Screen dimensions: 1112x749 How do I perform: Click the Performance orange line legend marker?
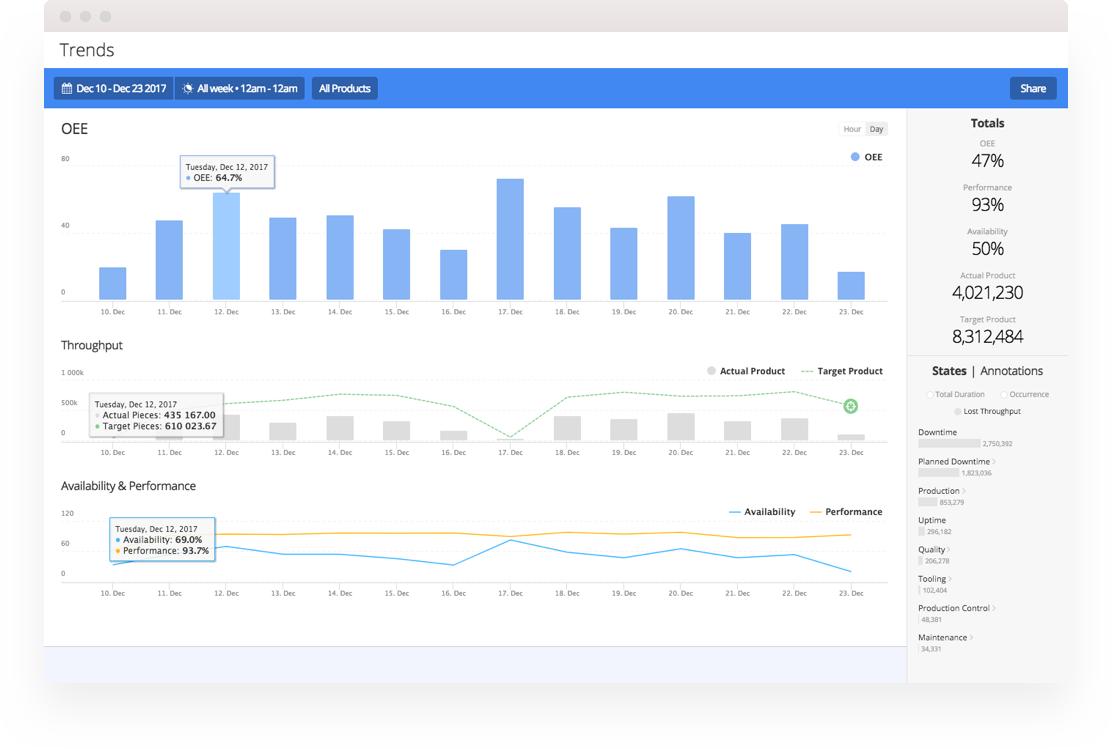pos(815,512)
